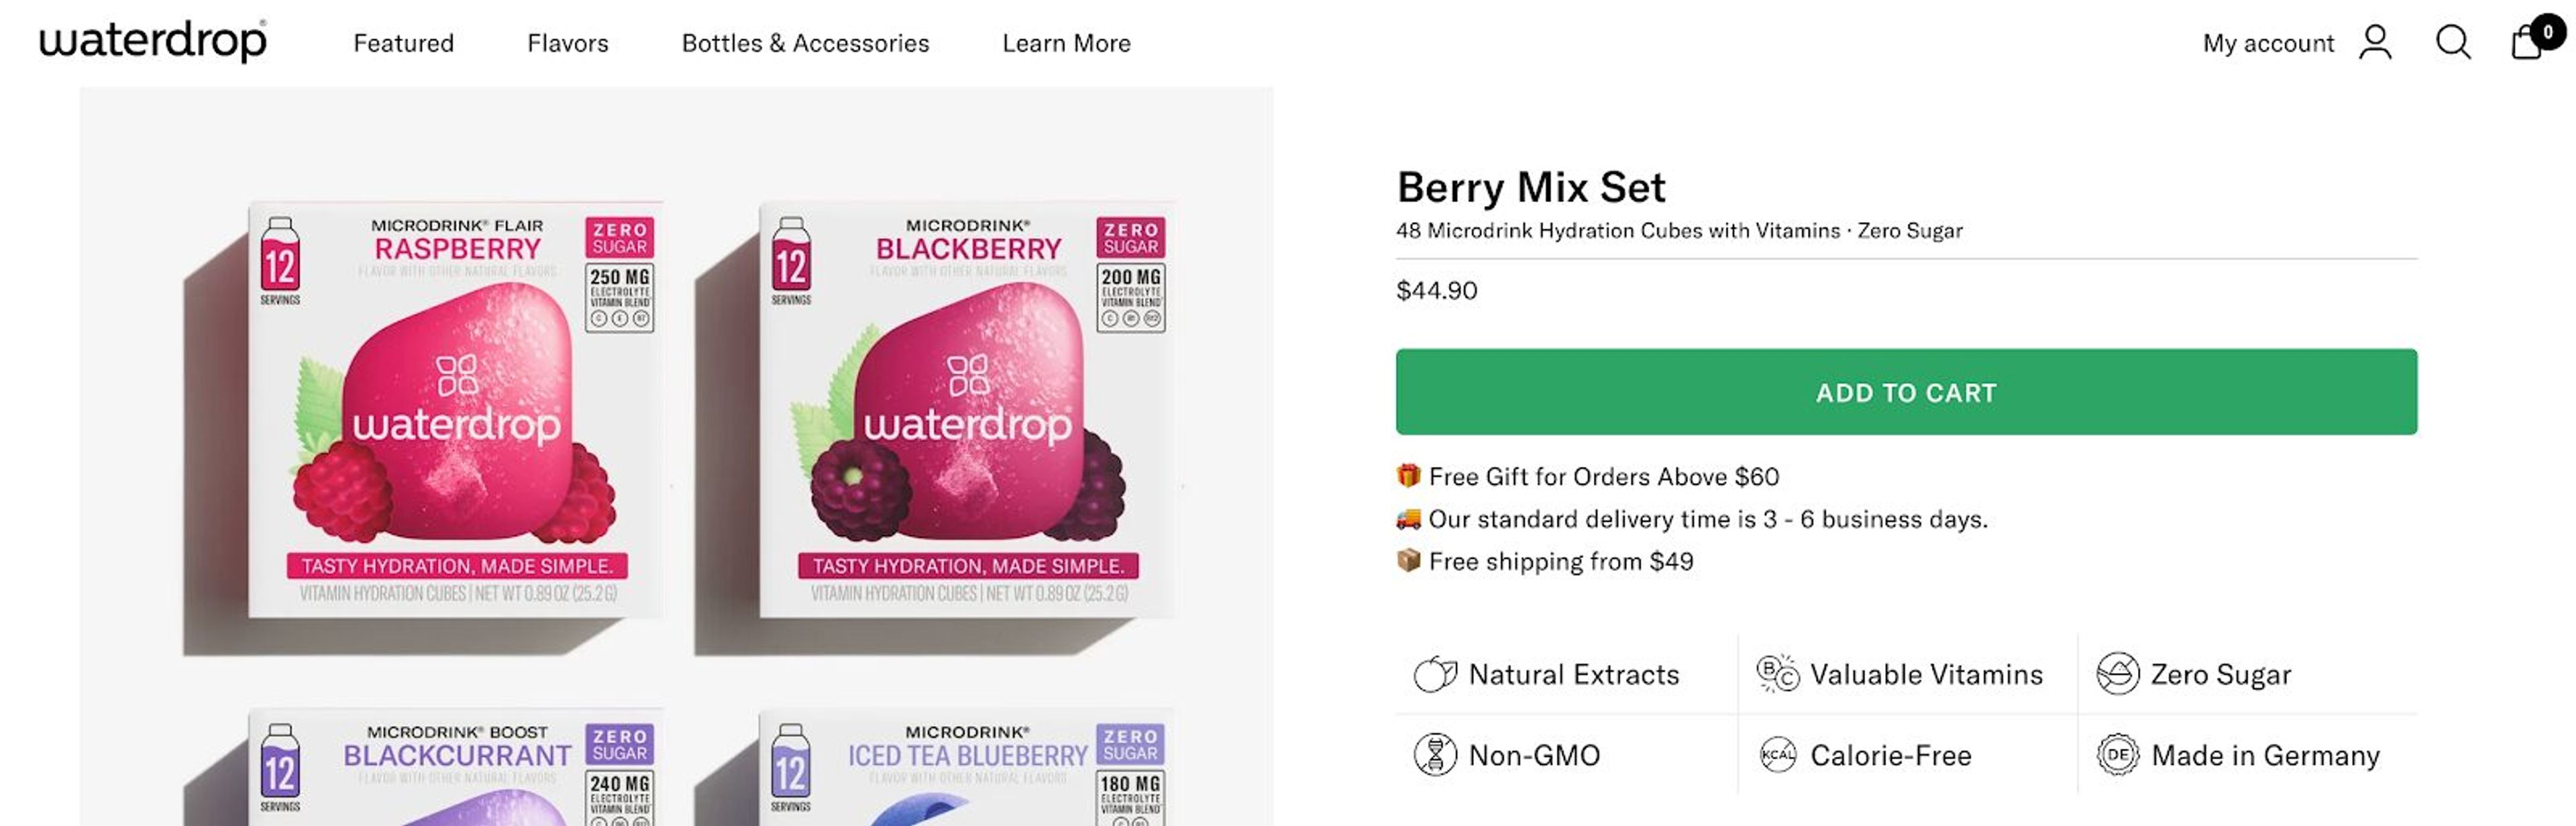
Task: Click the Berry Mix Set product title
Action: (x=1531, y=186)
